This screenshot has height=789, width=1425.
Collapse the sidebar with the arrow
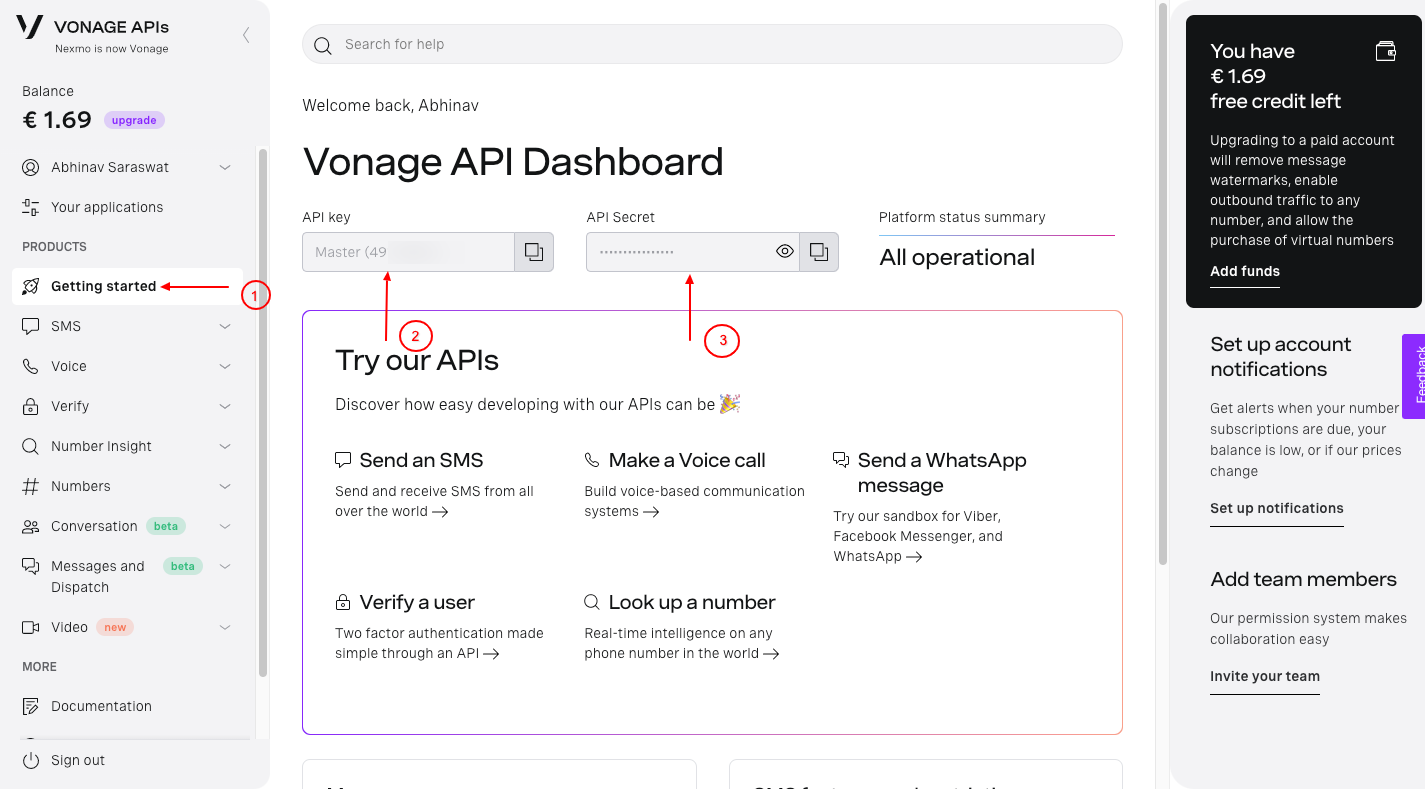point(246,35)
